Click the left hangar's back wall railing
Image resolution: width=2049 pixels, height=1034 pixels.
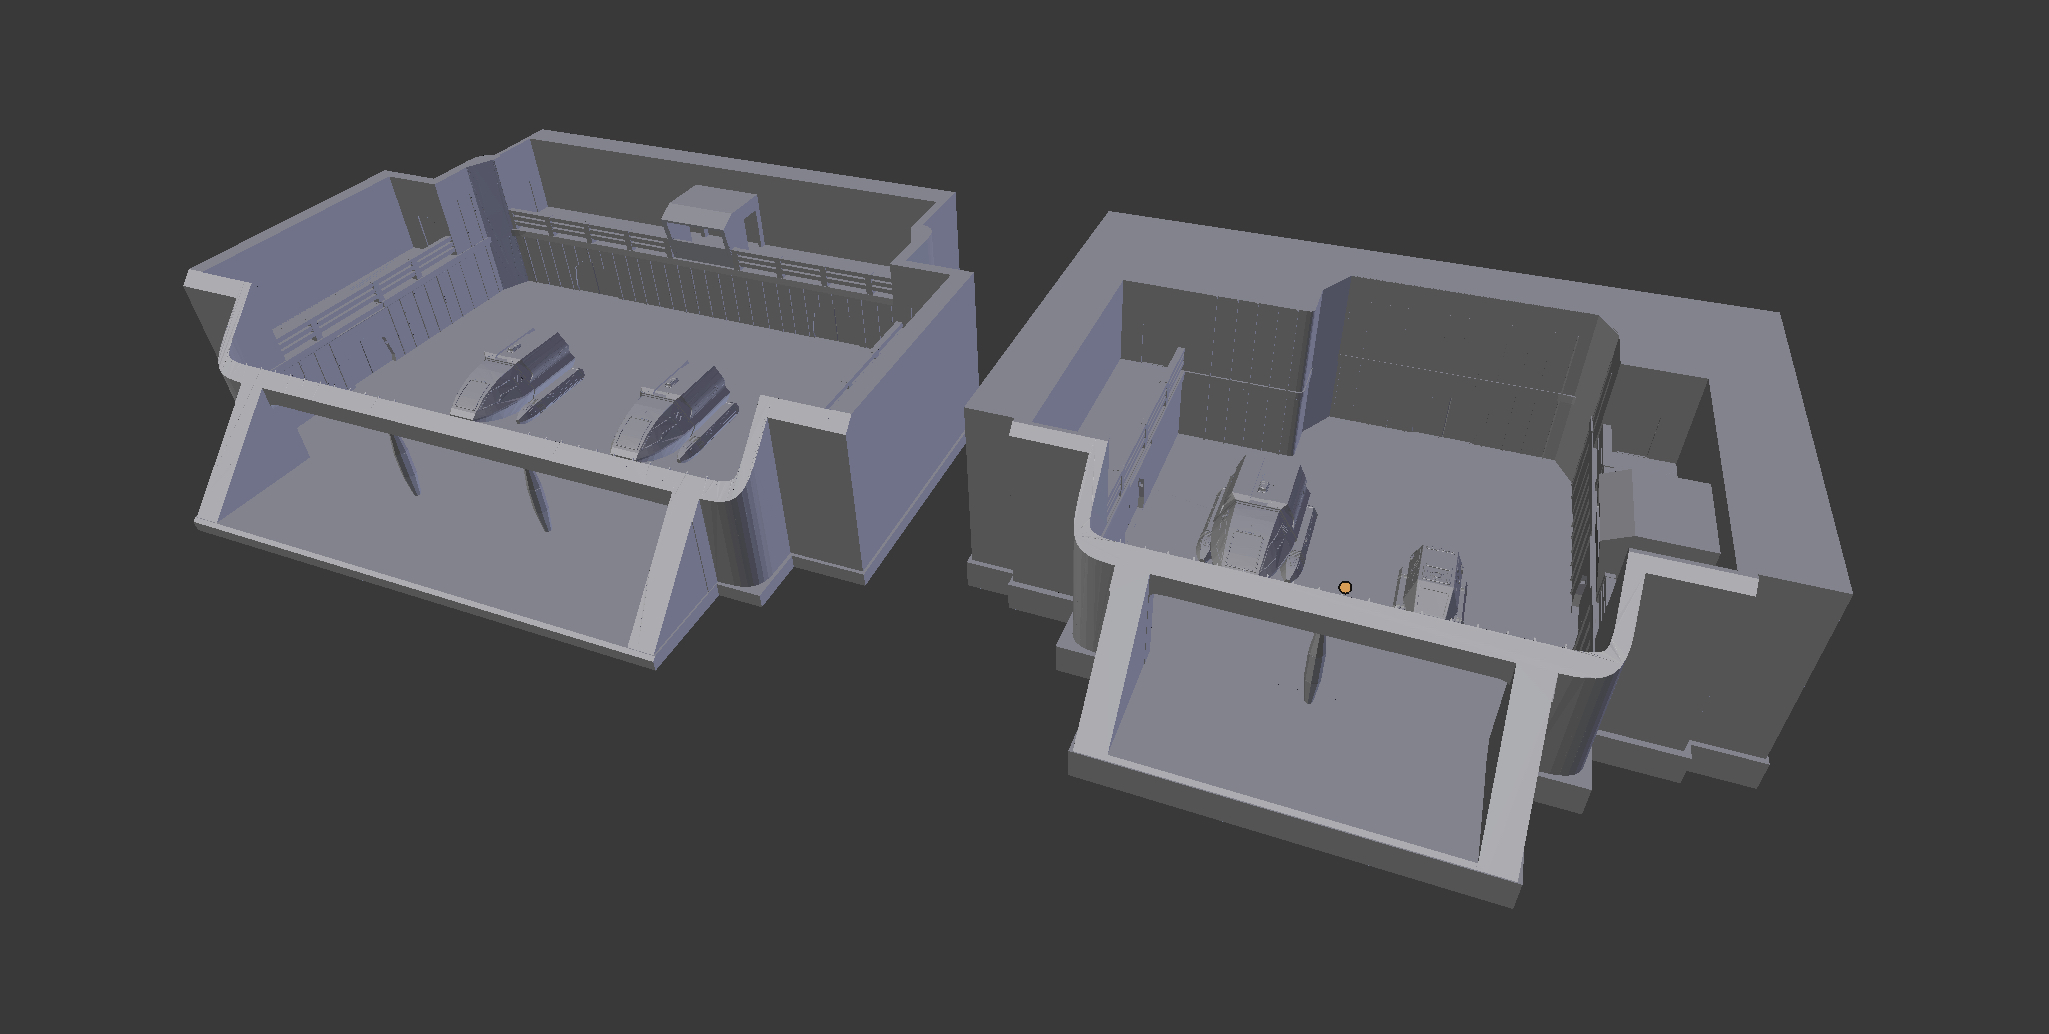pos(700,251)
